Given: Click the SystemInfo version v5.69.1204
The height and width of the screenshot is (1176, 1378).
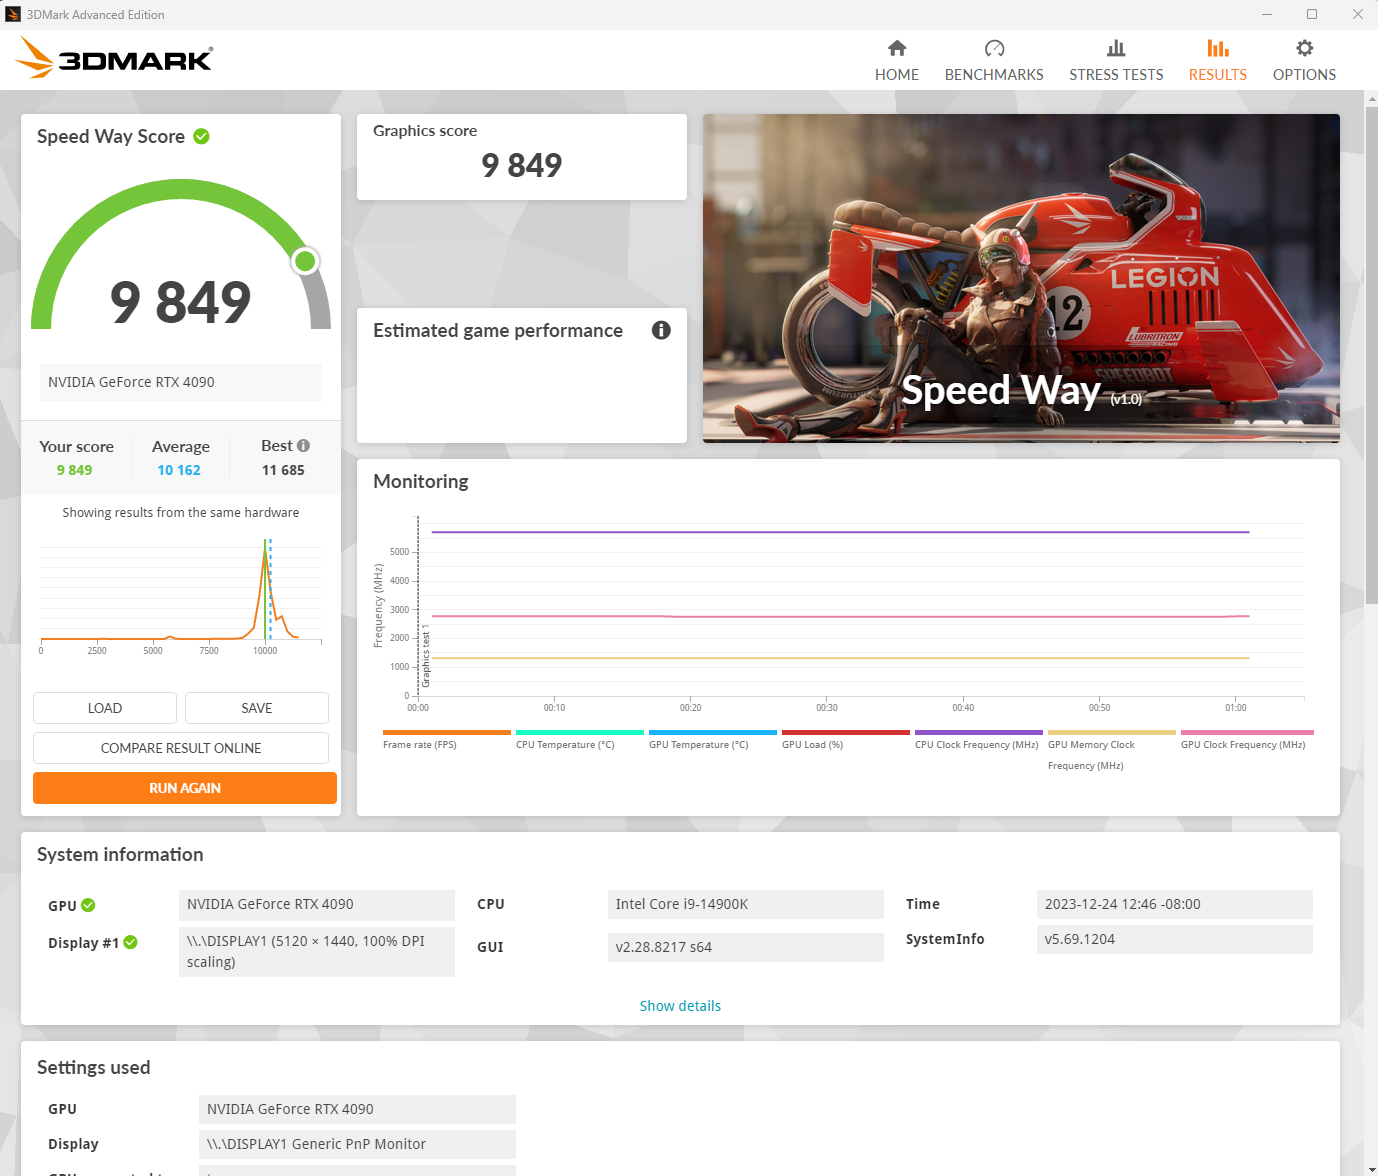Looking at the screenshot, I should (x=1175, y=939).
